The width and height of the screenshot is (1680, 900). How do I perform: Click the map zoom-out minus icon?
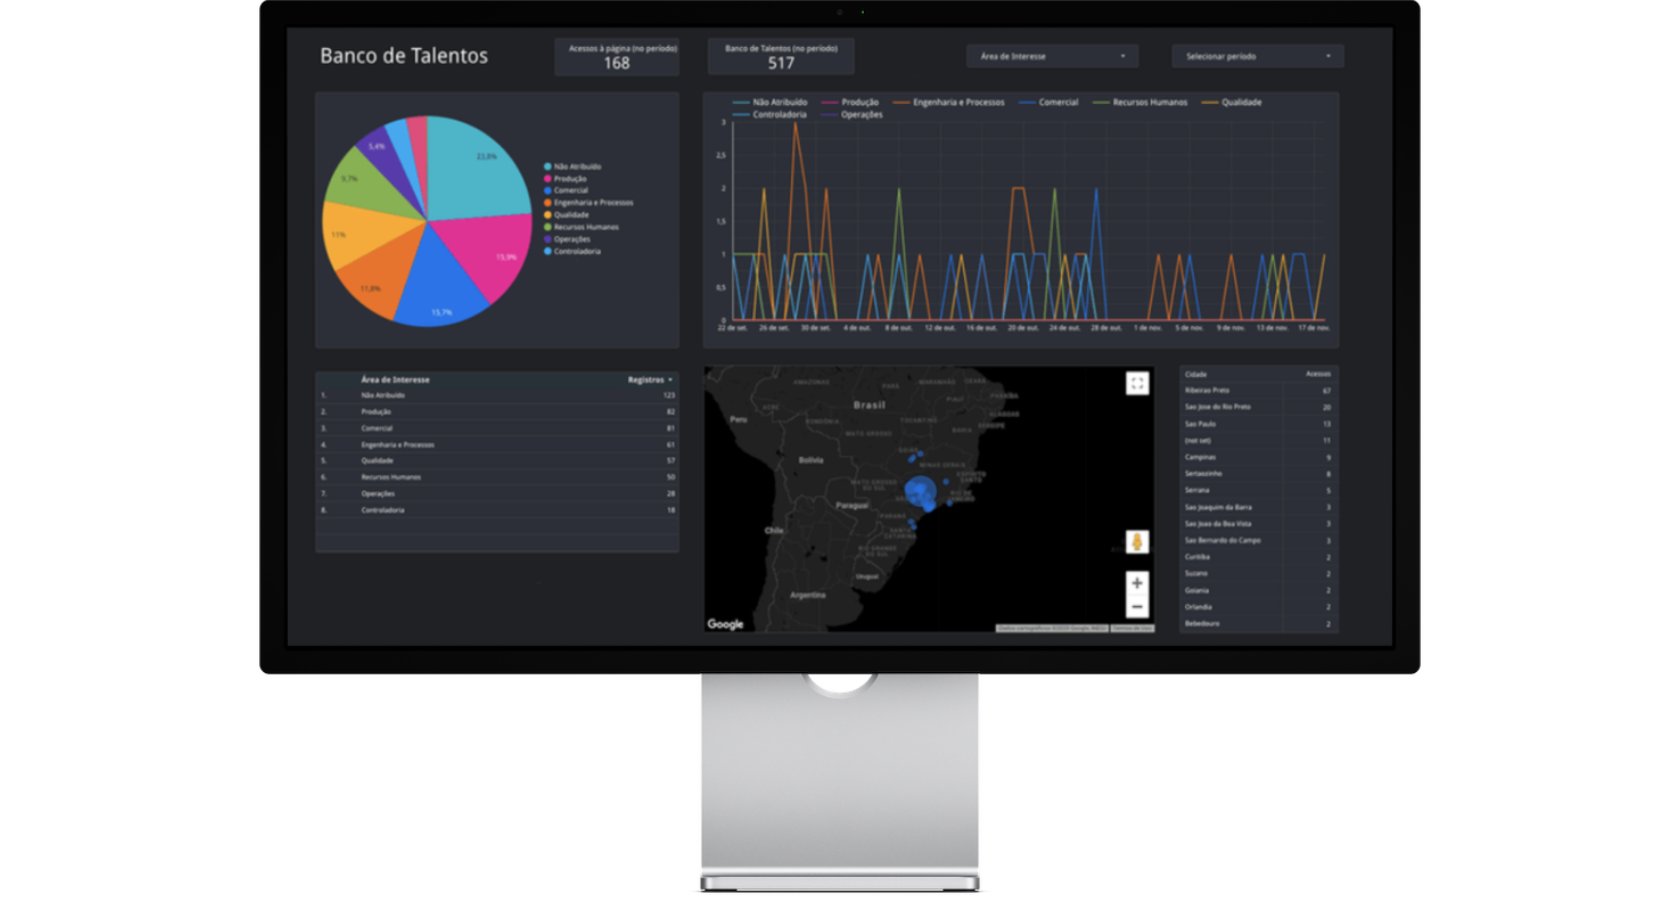[x=1138, y=606]
